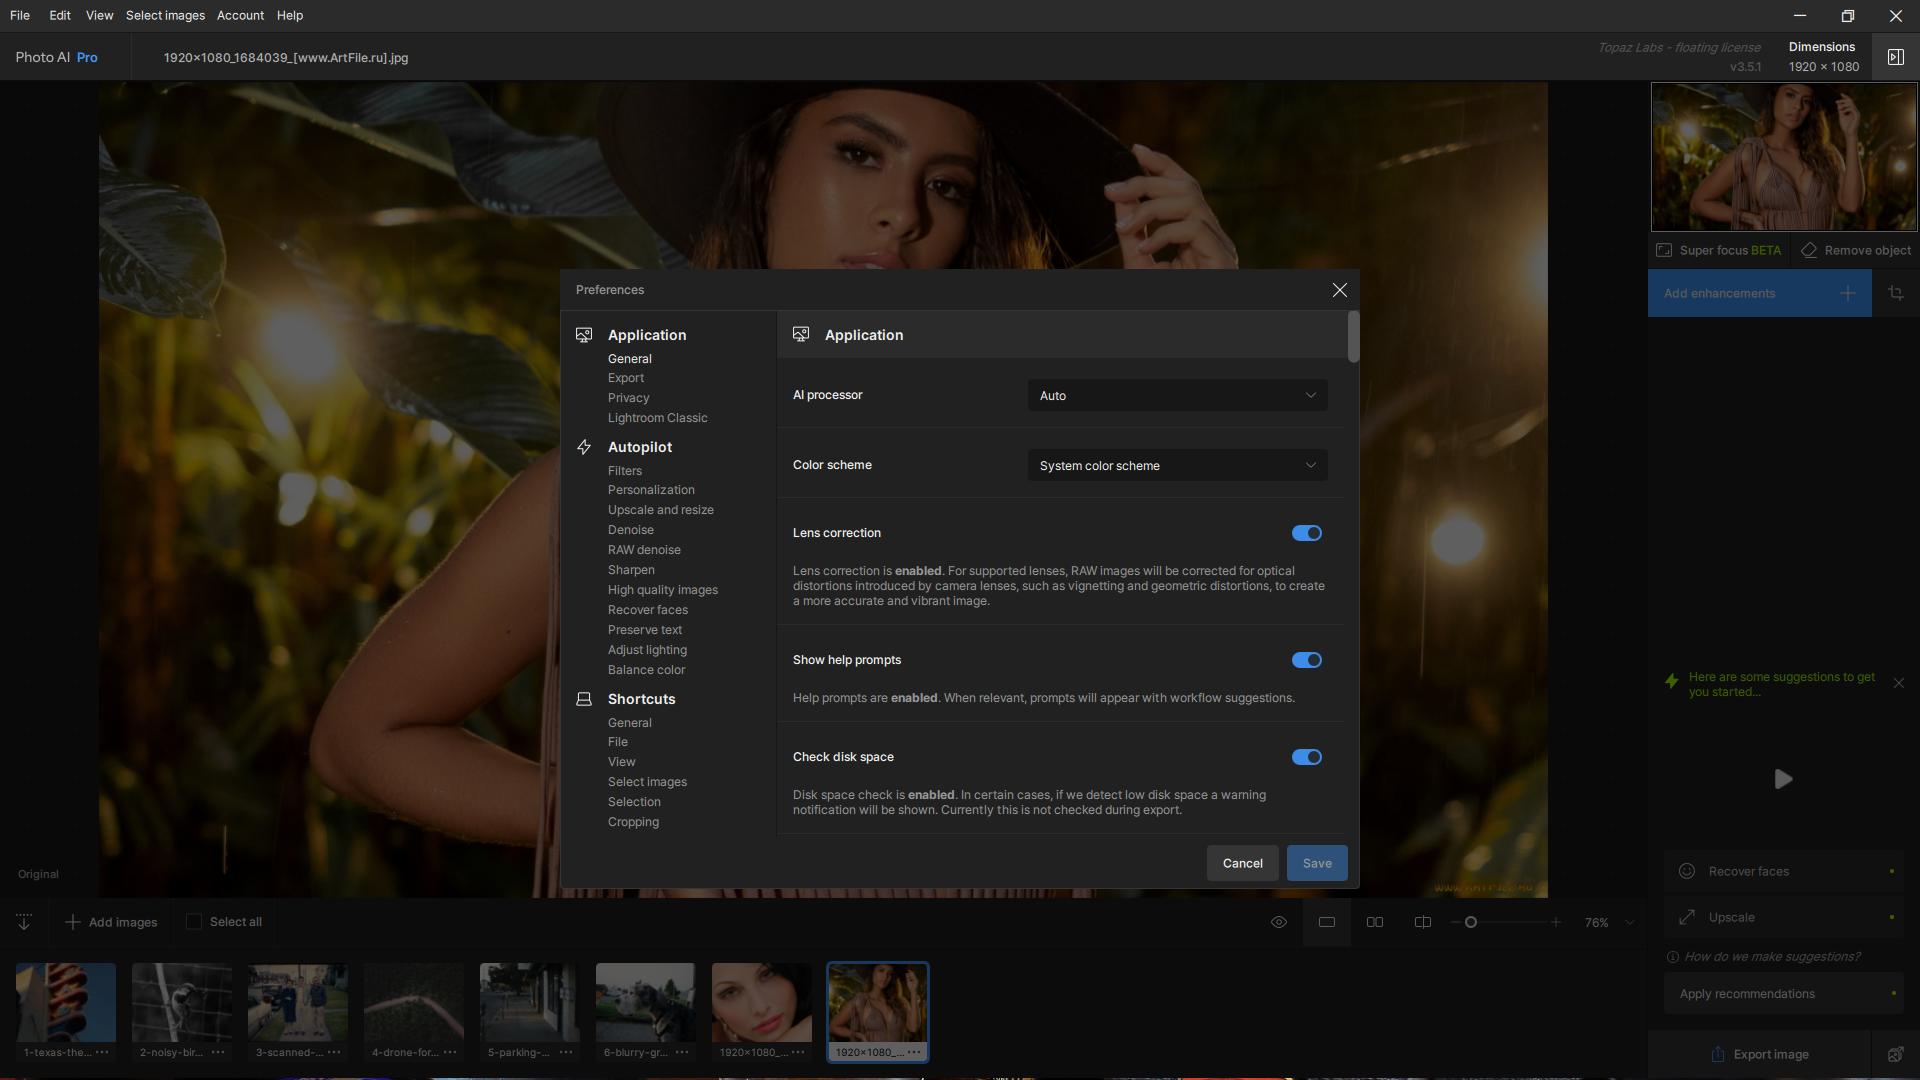Switch to split view icon
This screenshot has width=1920, height=1080.
tap(1422, 922)
